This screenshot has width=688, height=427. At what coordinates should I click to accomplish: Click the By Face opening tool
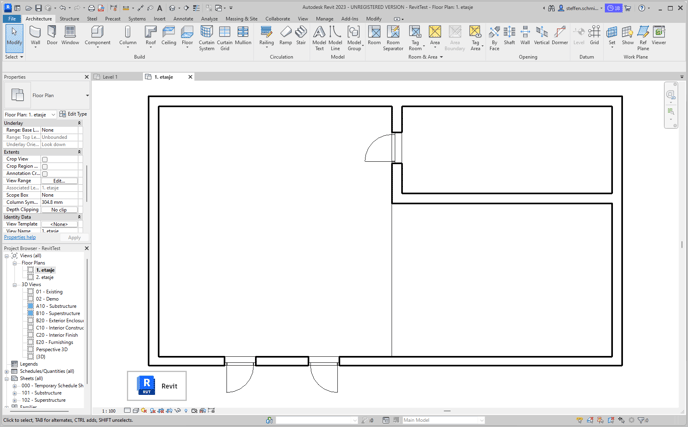(494, 38)
